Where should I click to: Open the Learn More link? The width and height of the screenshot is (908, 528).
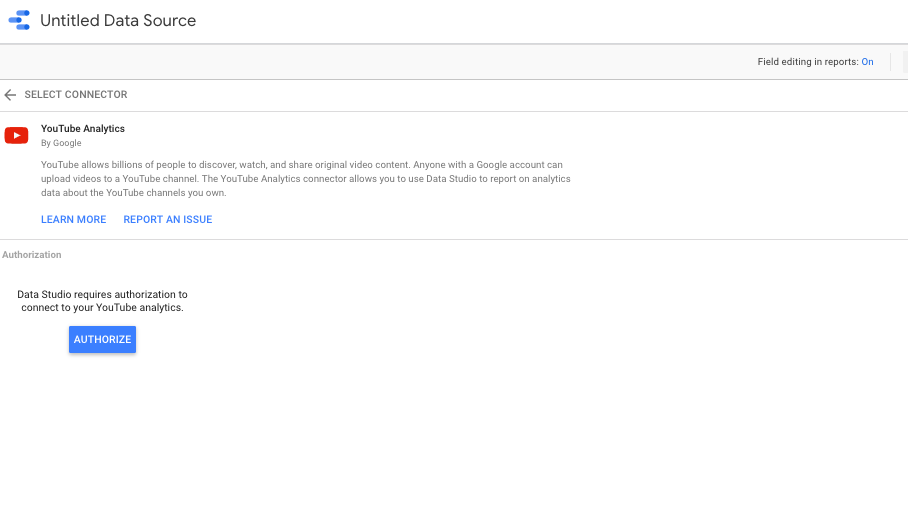pyautogui.click(x=74, y=219)
